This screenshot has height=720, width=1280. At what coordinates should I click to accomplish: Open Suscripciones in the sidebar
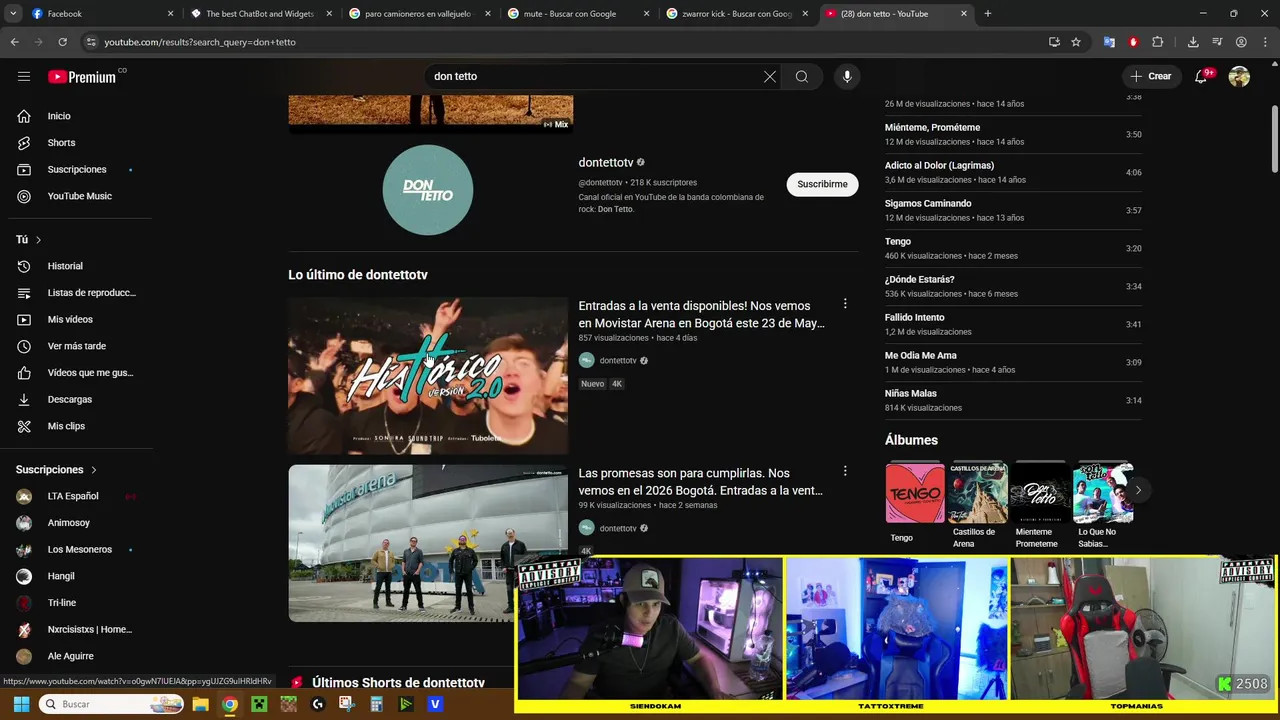point(76,169)
